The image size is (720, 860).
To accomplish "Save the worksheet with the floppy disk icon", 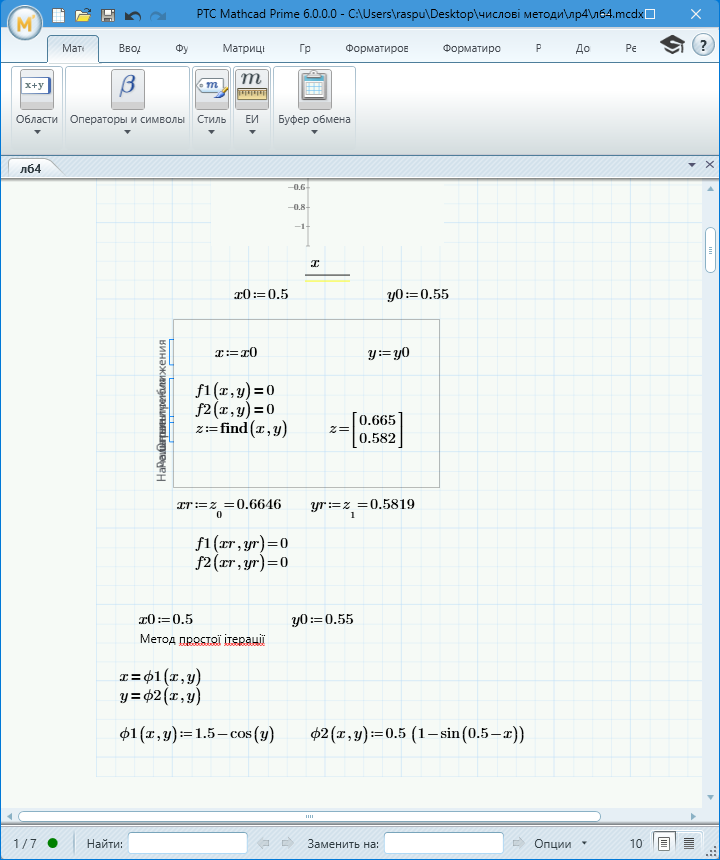I will point(108,15).
